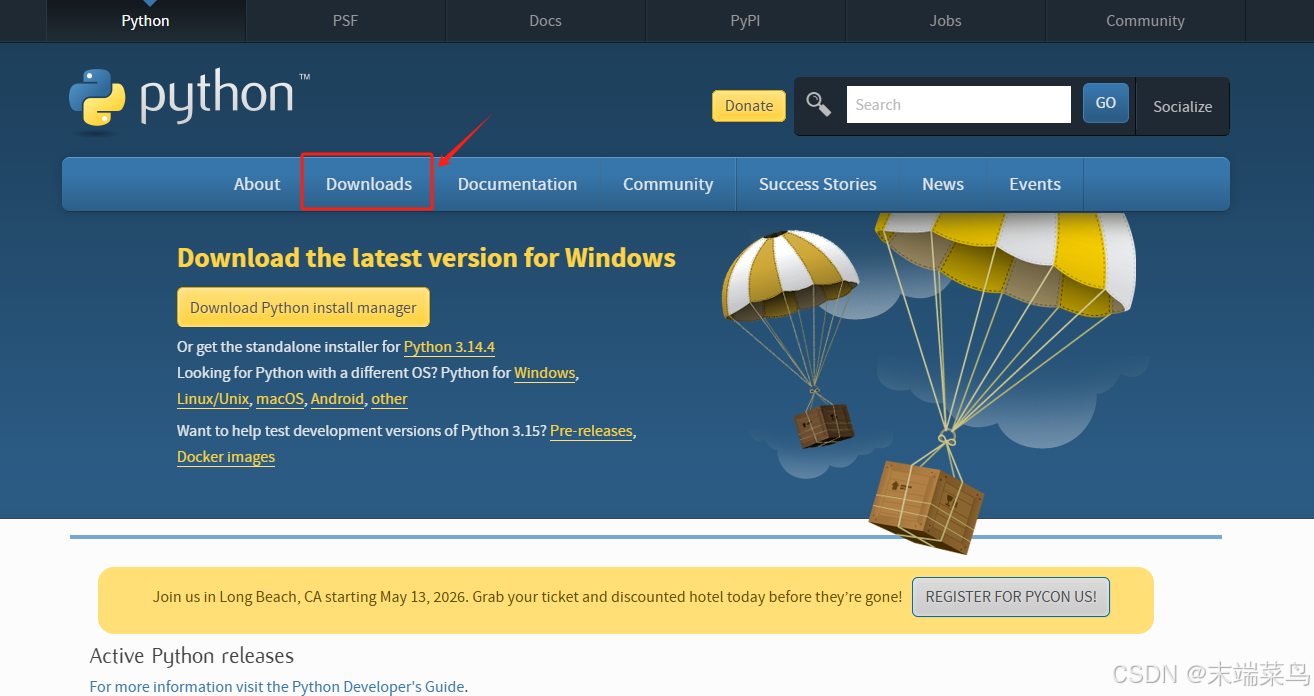Open the About navigation menu
Screen dimensions: 1314x696
point(257,184)
